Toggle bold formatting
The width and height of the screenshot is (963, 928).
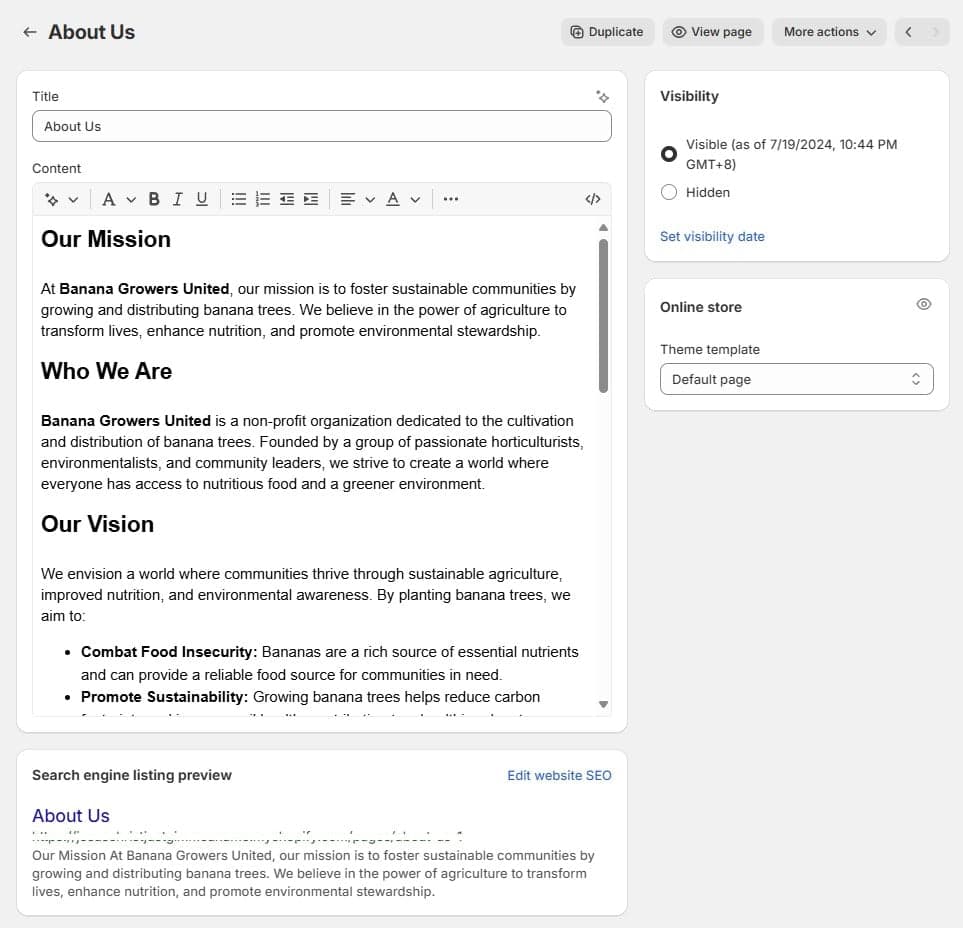coord(154,199)
